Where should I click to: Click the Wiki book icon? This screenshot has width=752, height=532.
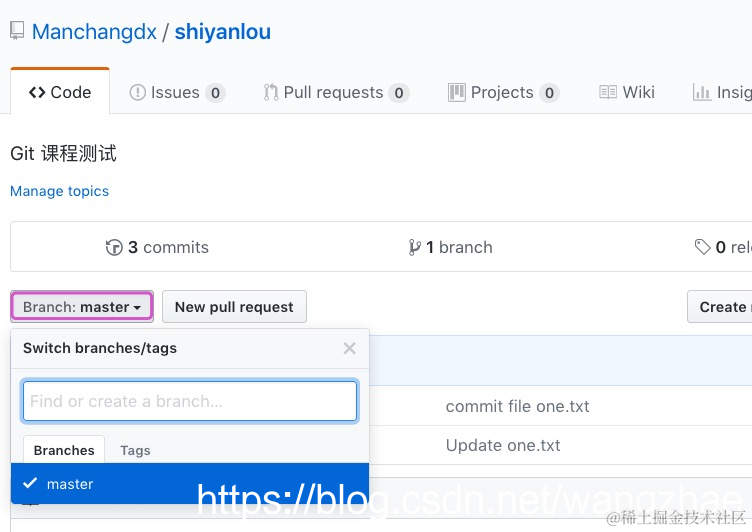pyautogui.click(x=608, y=92)
